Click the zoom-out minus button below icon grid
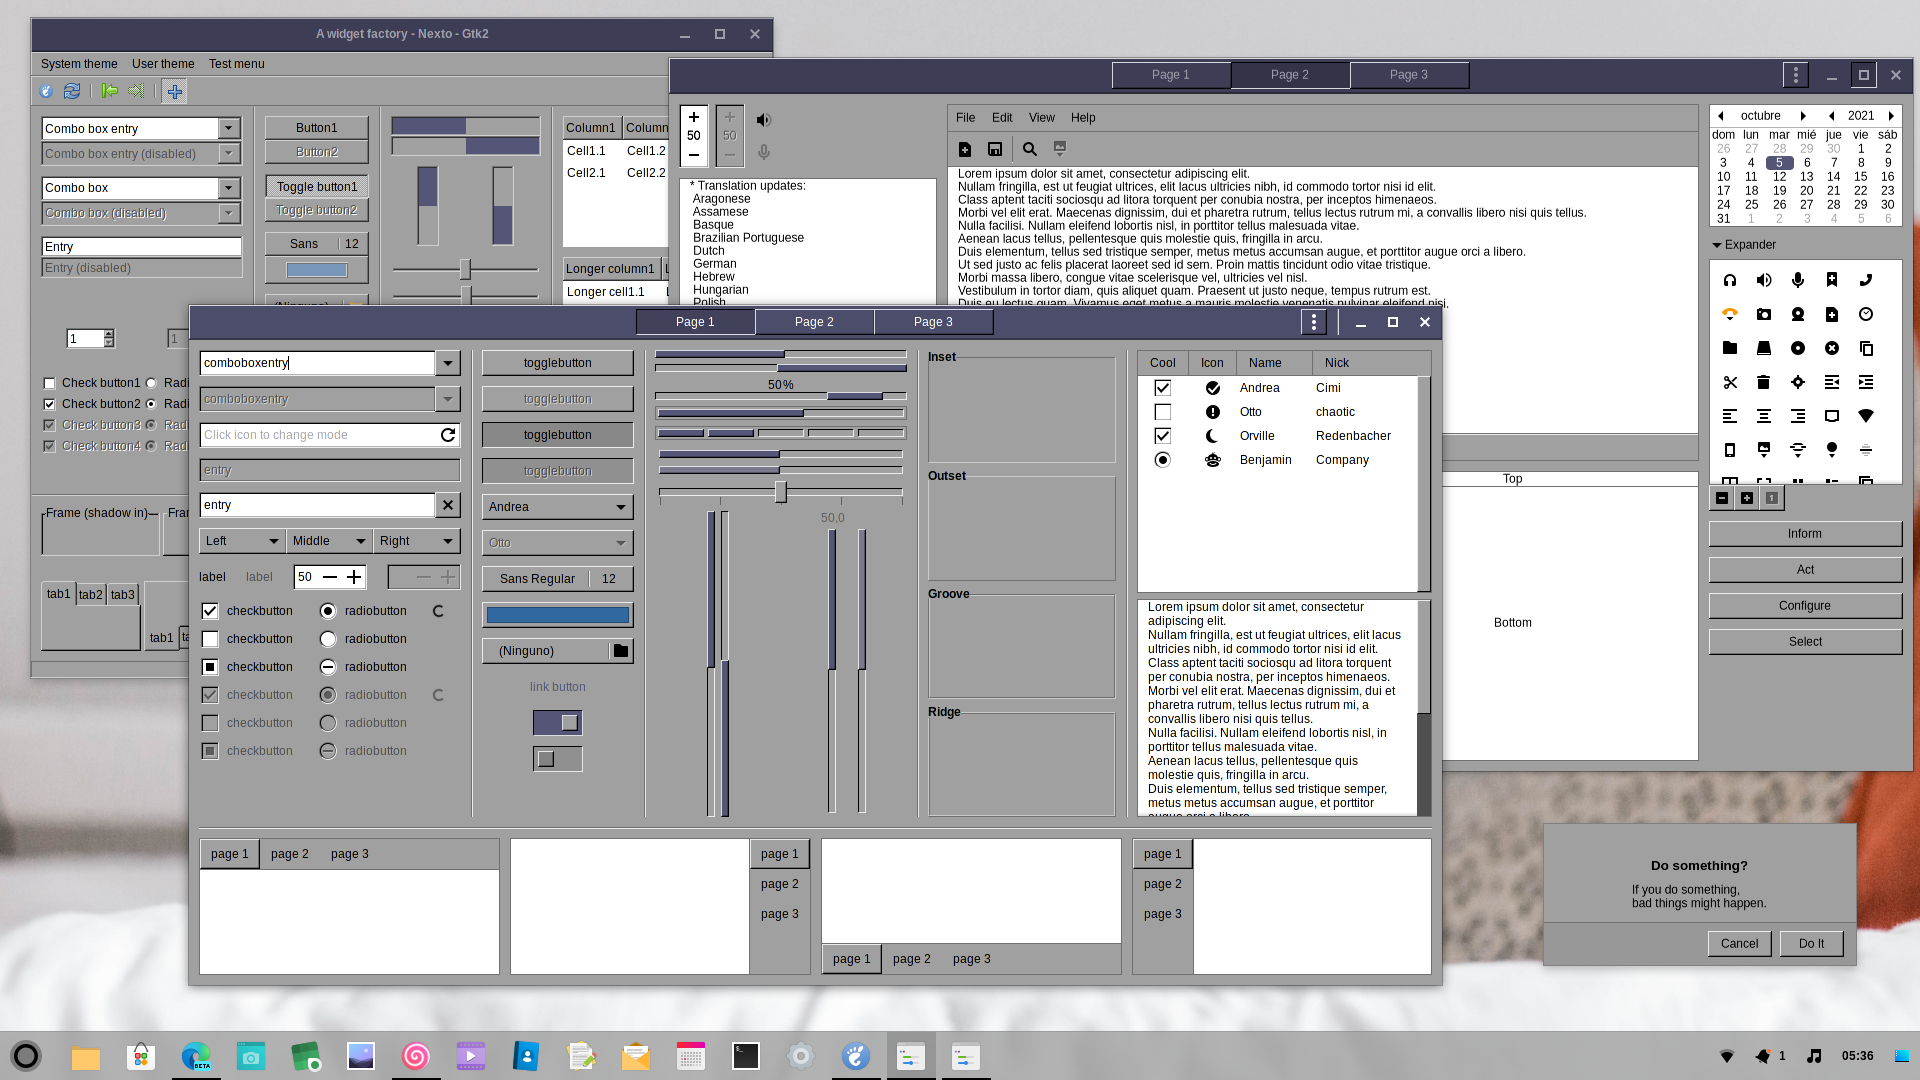Viewport: 1920px width, 1080px height. (1722, 498)
